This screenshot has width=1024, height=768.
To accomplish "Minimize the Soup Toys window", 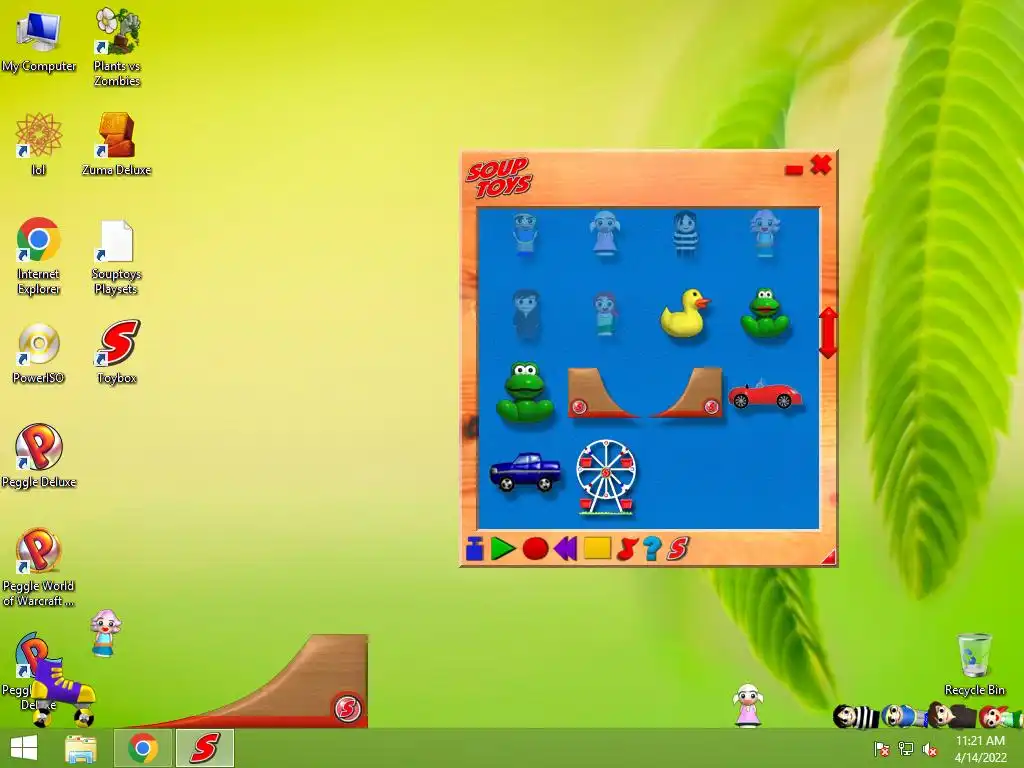I will [793, 170].
